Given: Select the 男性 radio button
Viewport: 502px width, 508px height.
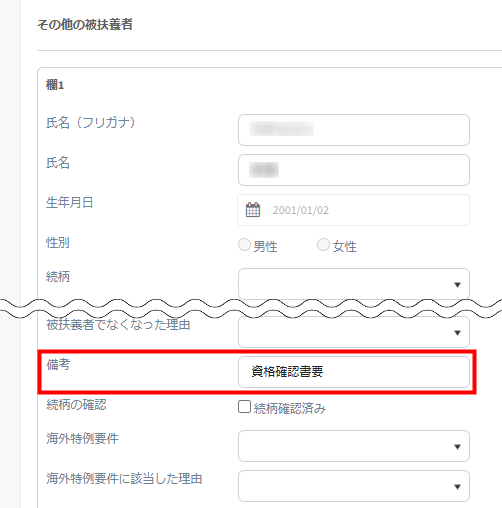Looking at the screenshot, I should [x=244, y=244].
